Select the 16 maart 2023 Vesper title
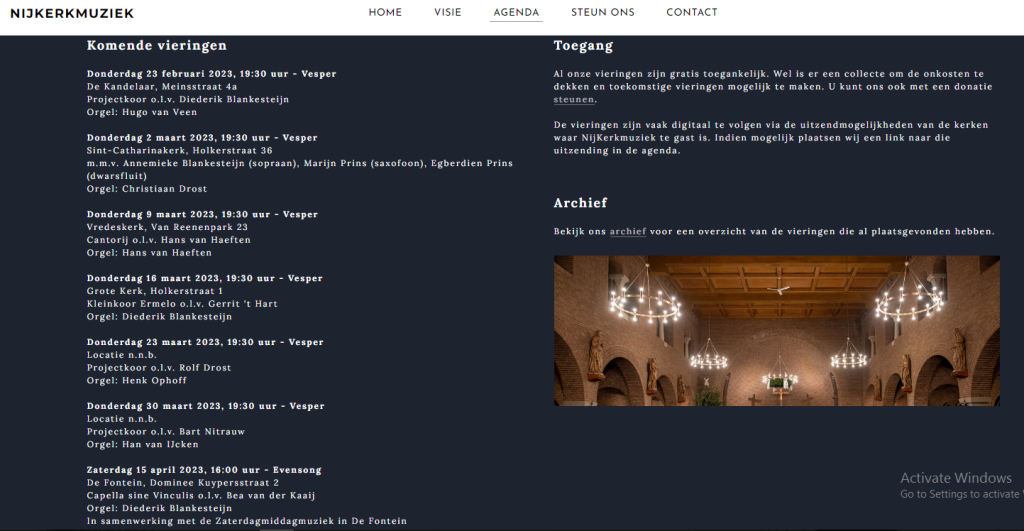1024x531 pixels. click(x=205, y=279)
